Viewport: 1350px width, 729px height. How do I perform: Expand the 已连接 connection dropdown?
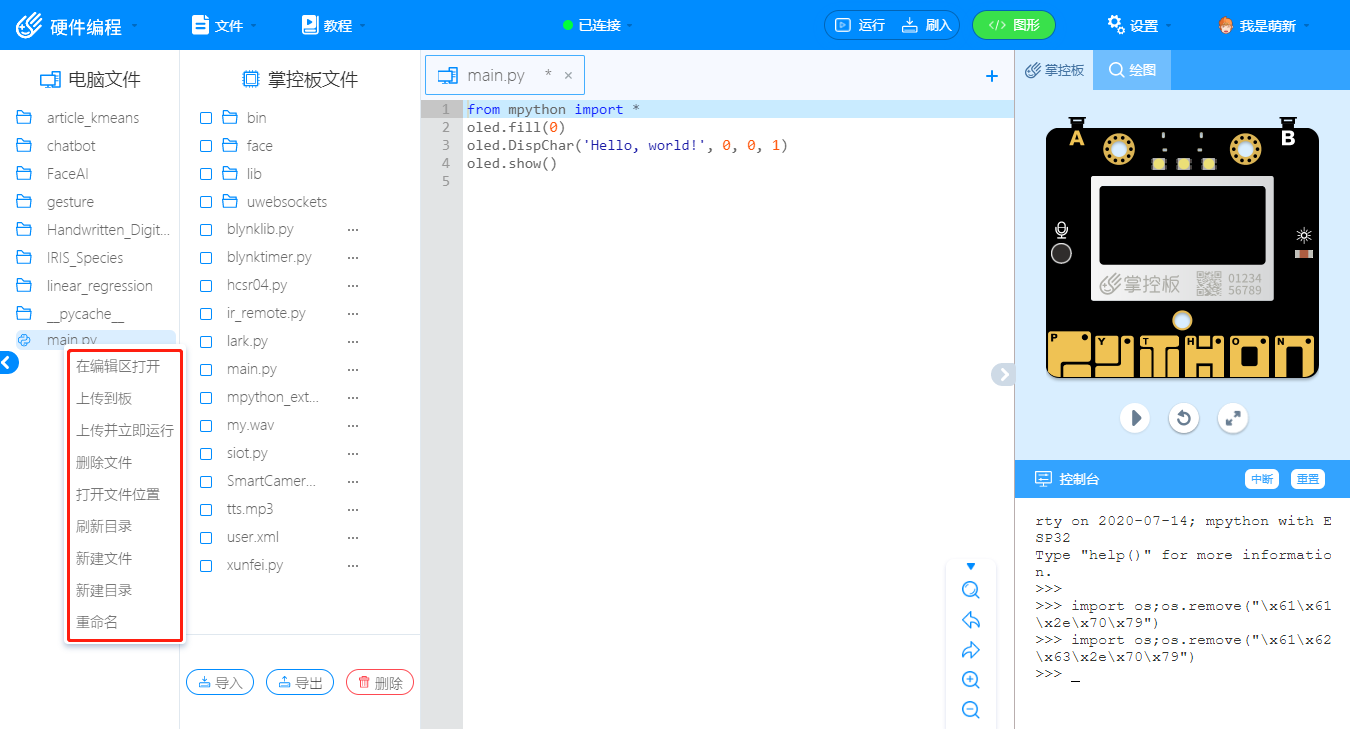point(598,26)
